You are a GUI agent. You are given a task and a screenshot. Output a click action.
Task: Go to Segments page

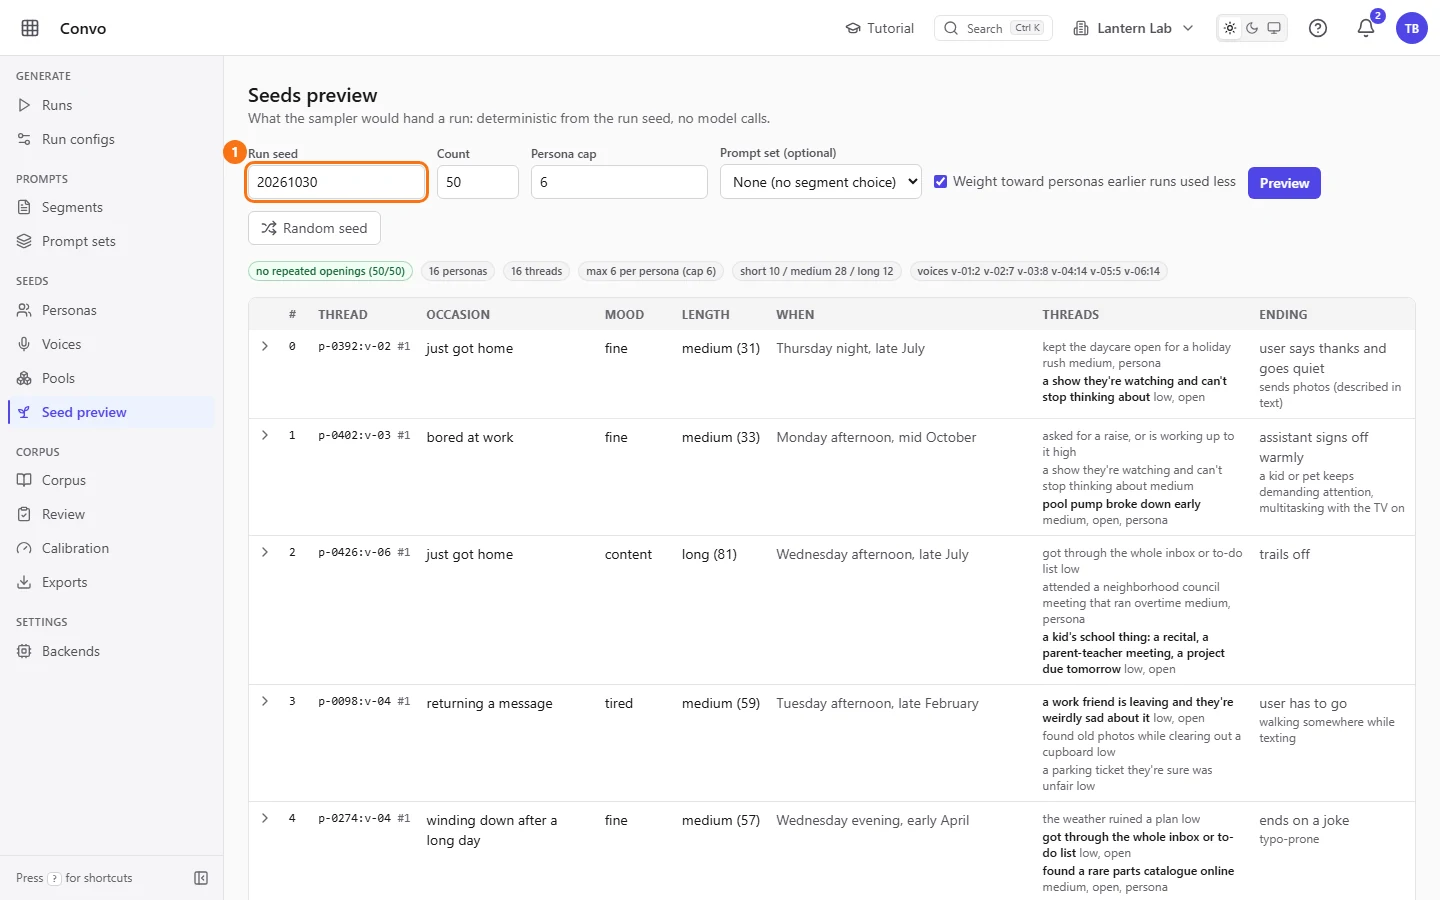pyautogui.click(x=111, y=207)
